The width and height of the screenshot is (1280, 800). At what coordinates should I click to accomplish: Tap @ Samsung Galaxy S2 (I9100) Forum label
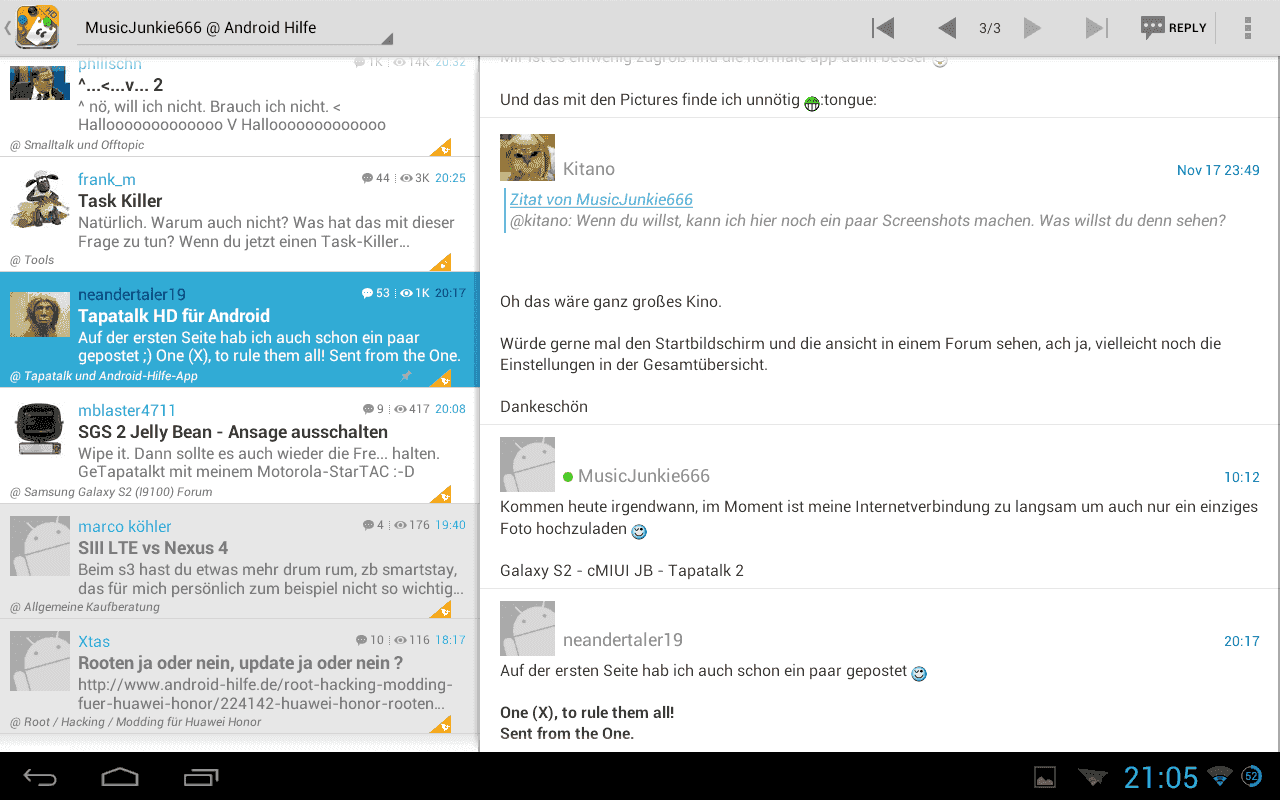[x=111, y=492]
